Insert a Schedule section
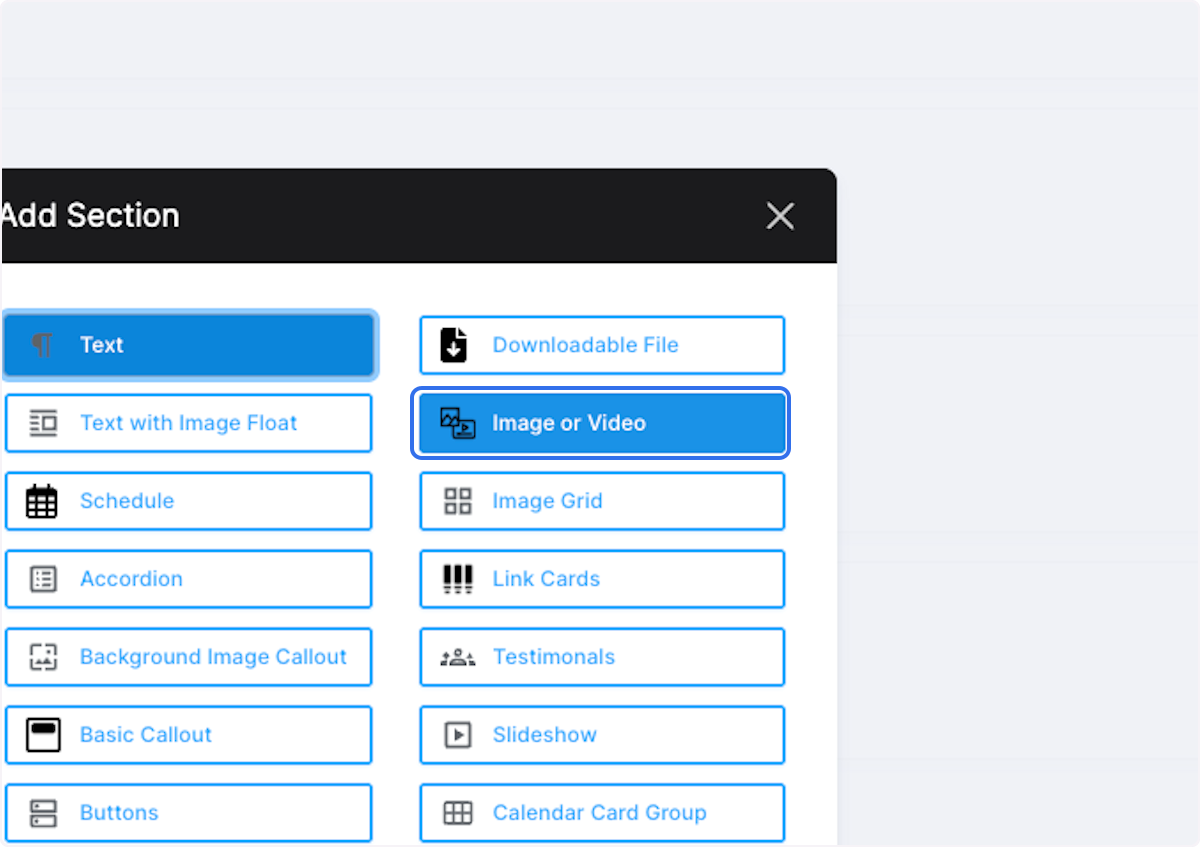1200x847 pixels. click(x=188, y=501)
